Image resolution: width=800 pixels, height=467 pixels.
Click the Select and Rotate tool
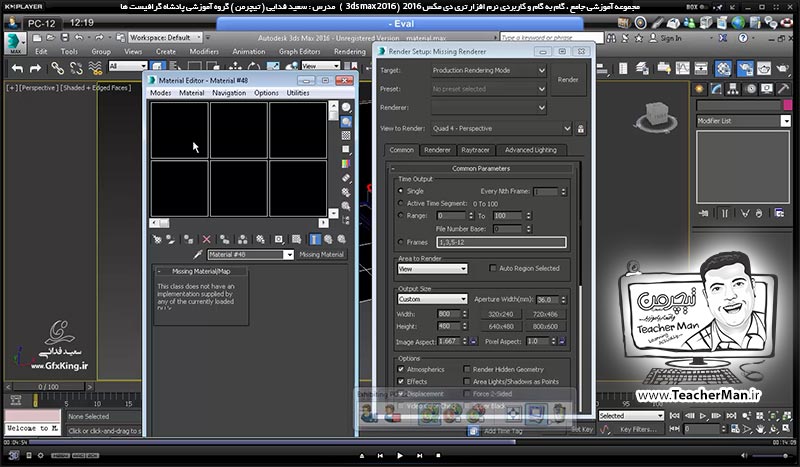click(254, 67)
